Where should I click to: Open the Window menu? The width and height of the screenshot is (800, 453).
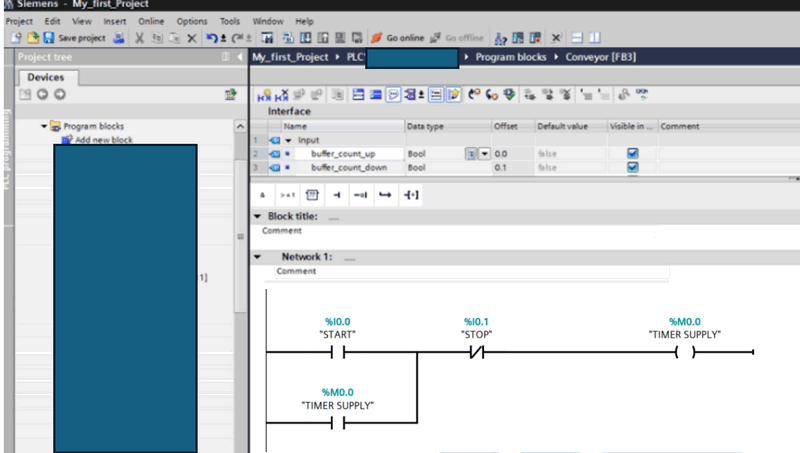coord(268,21)
